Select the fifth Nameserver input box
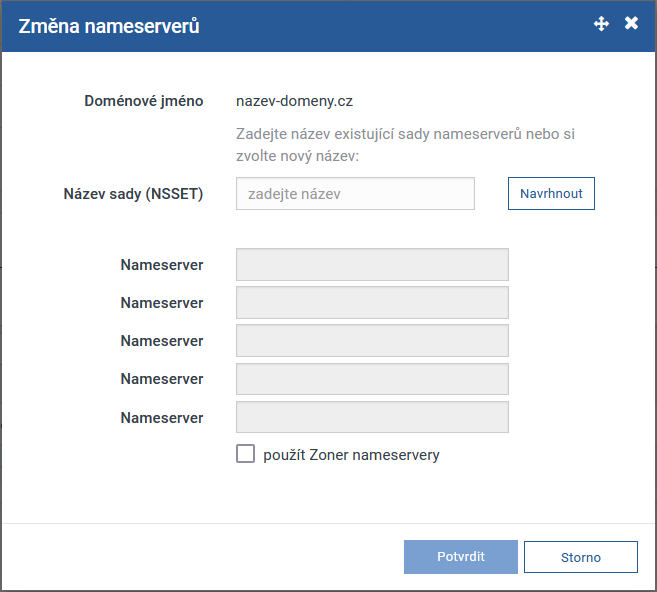The width and height of the screenshot is (657, 592). pyautogui.click(x=372, y=417)
